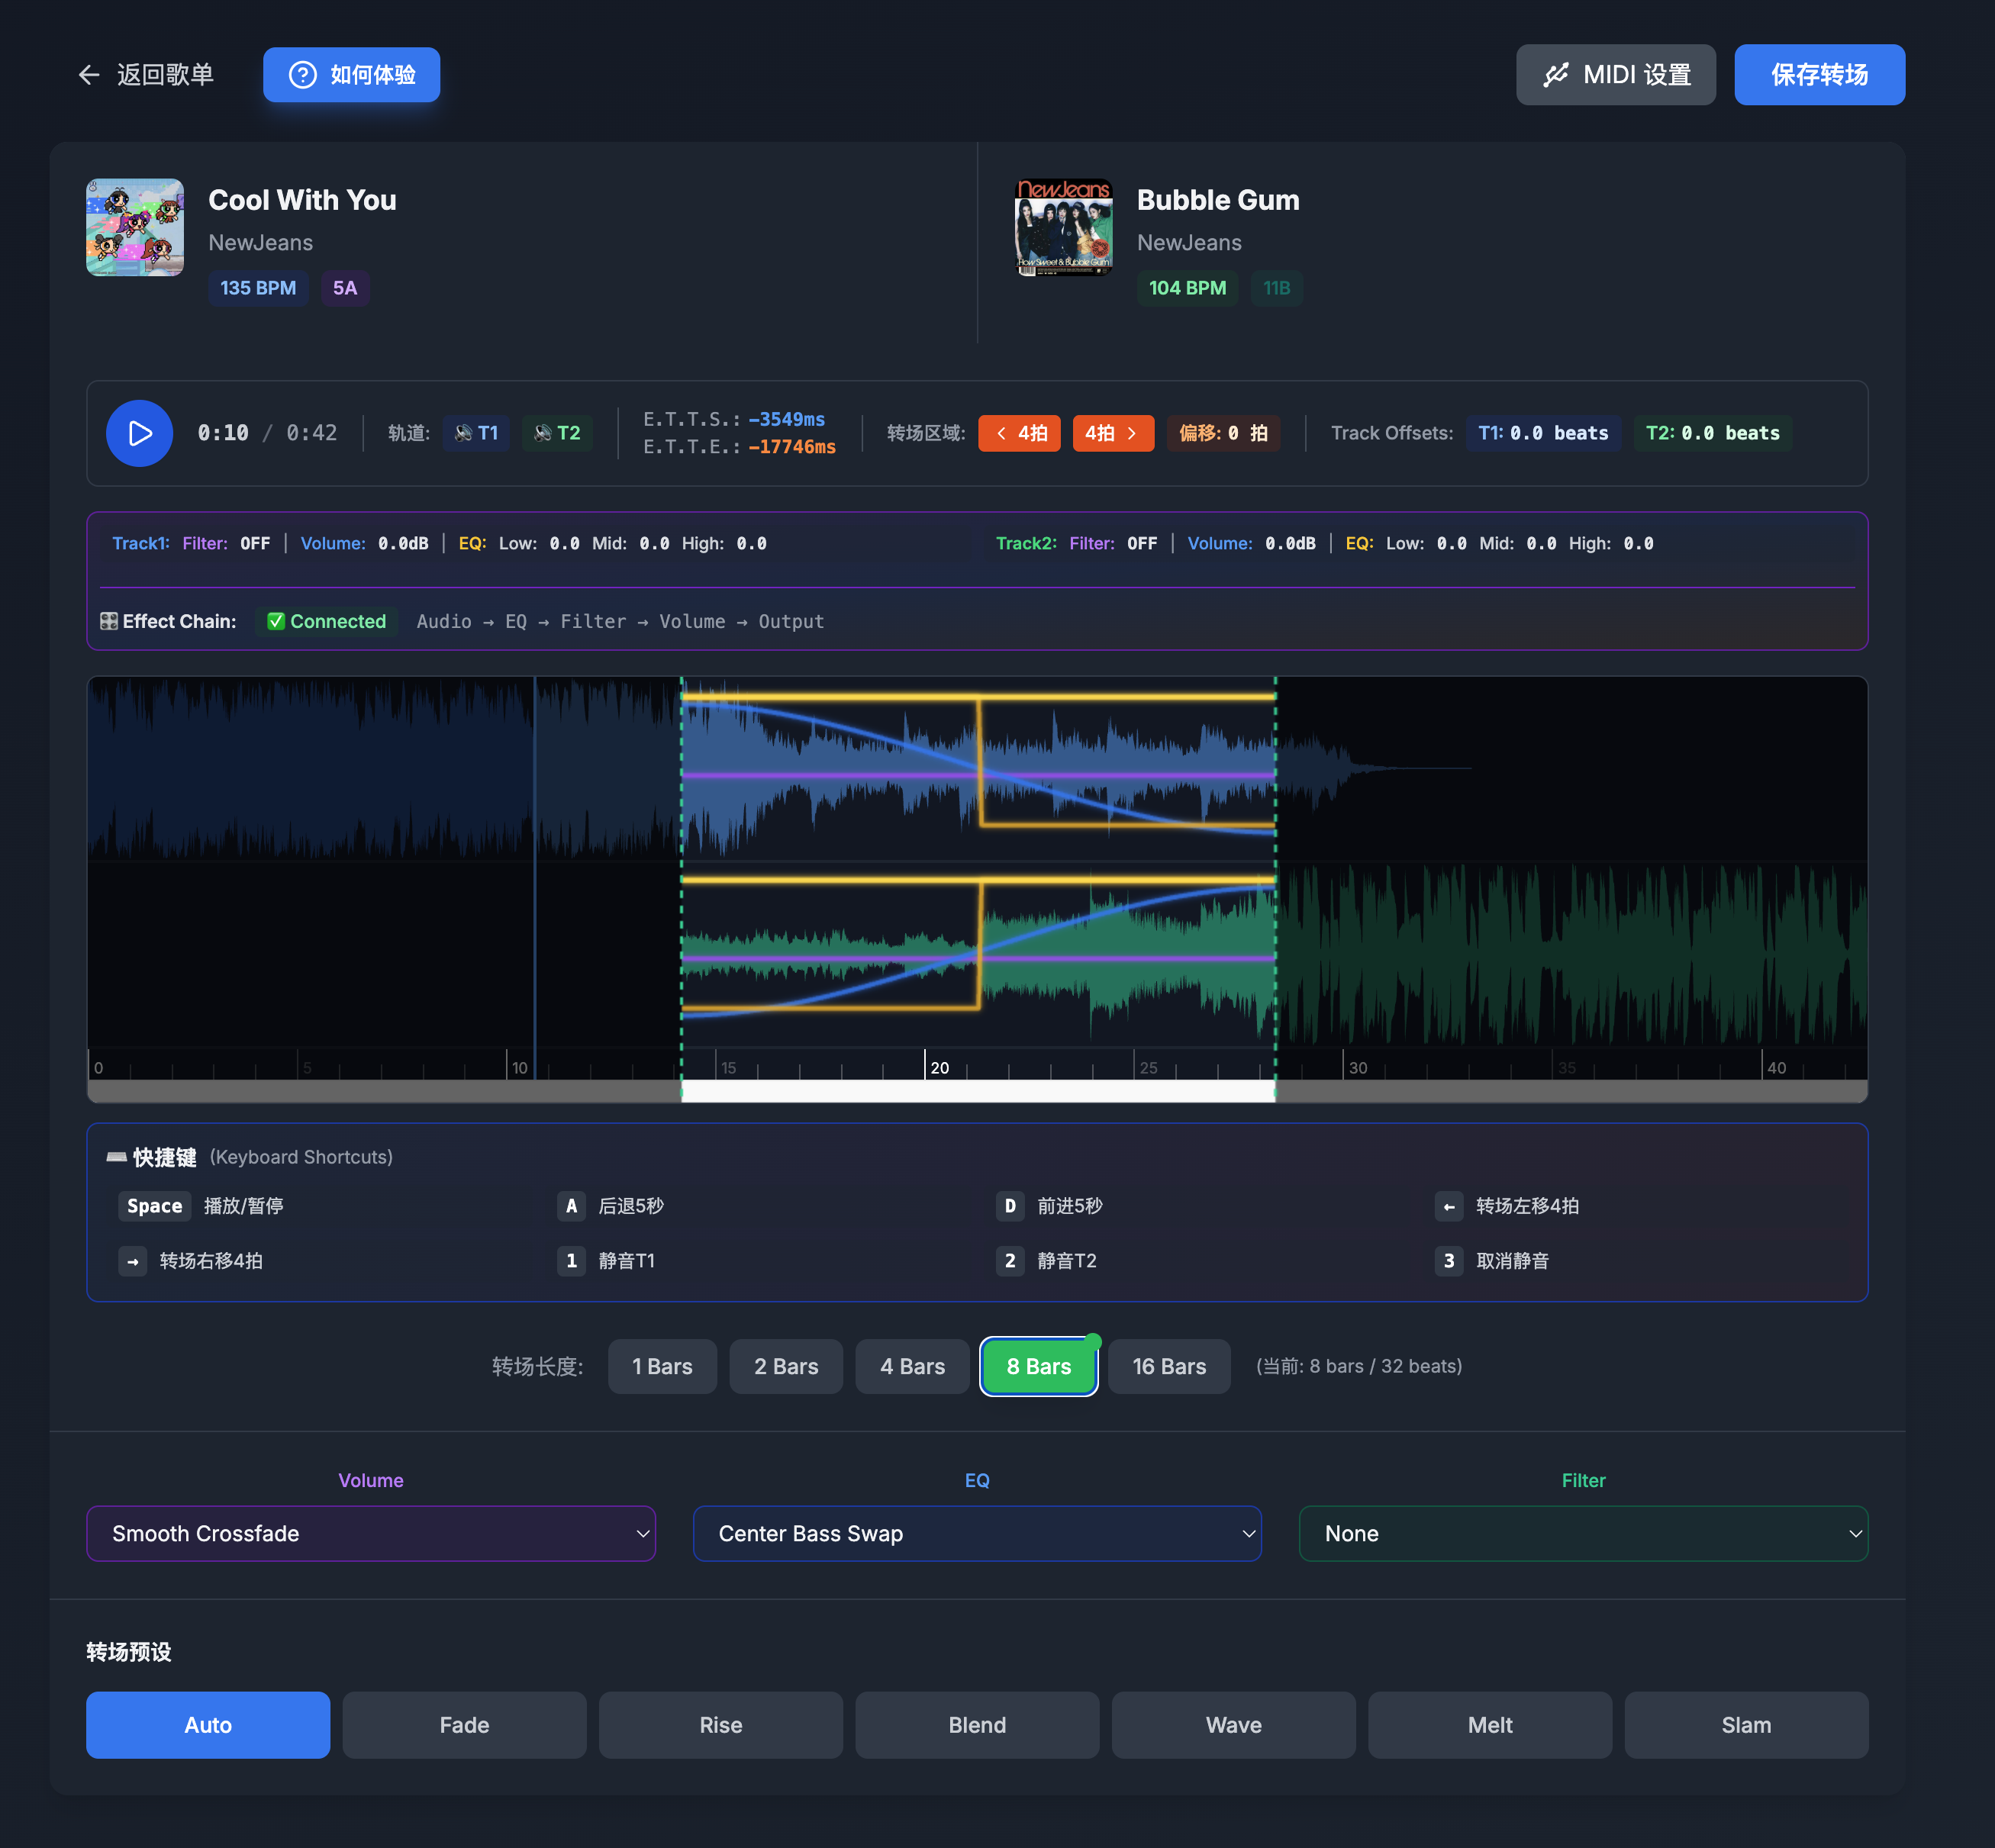Select 1 Bars transition length
The width and height of the screenshot is (1995, 1848).
click(662, 1366)
